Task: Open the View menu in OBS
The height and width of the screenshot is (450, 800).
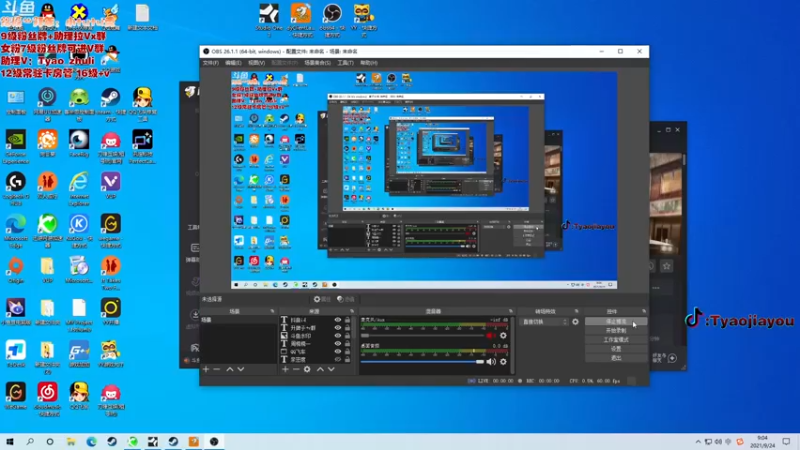Action: (x=256, y=63)
